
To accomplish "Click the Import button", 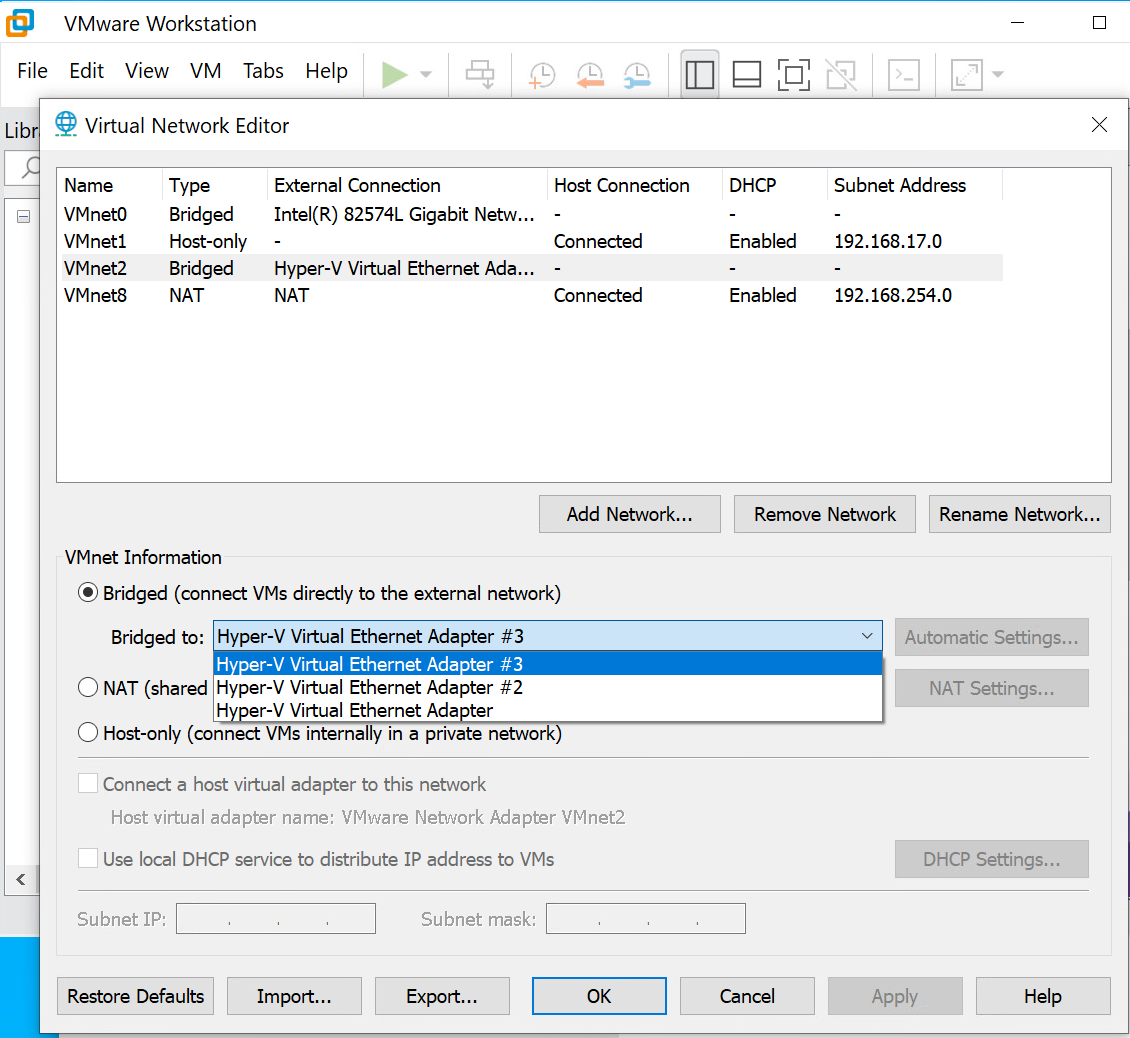I will click(x=294, y=996).
